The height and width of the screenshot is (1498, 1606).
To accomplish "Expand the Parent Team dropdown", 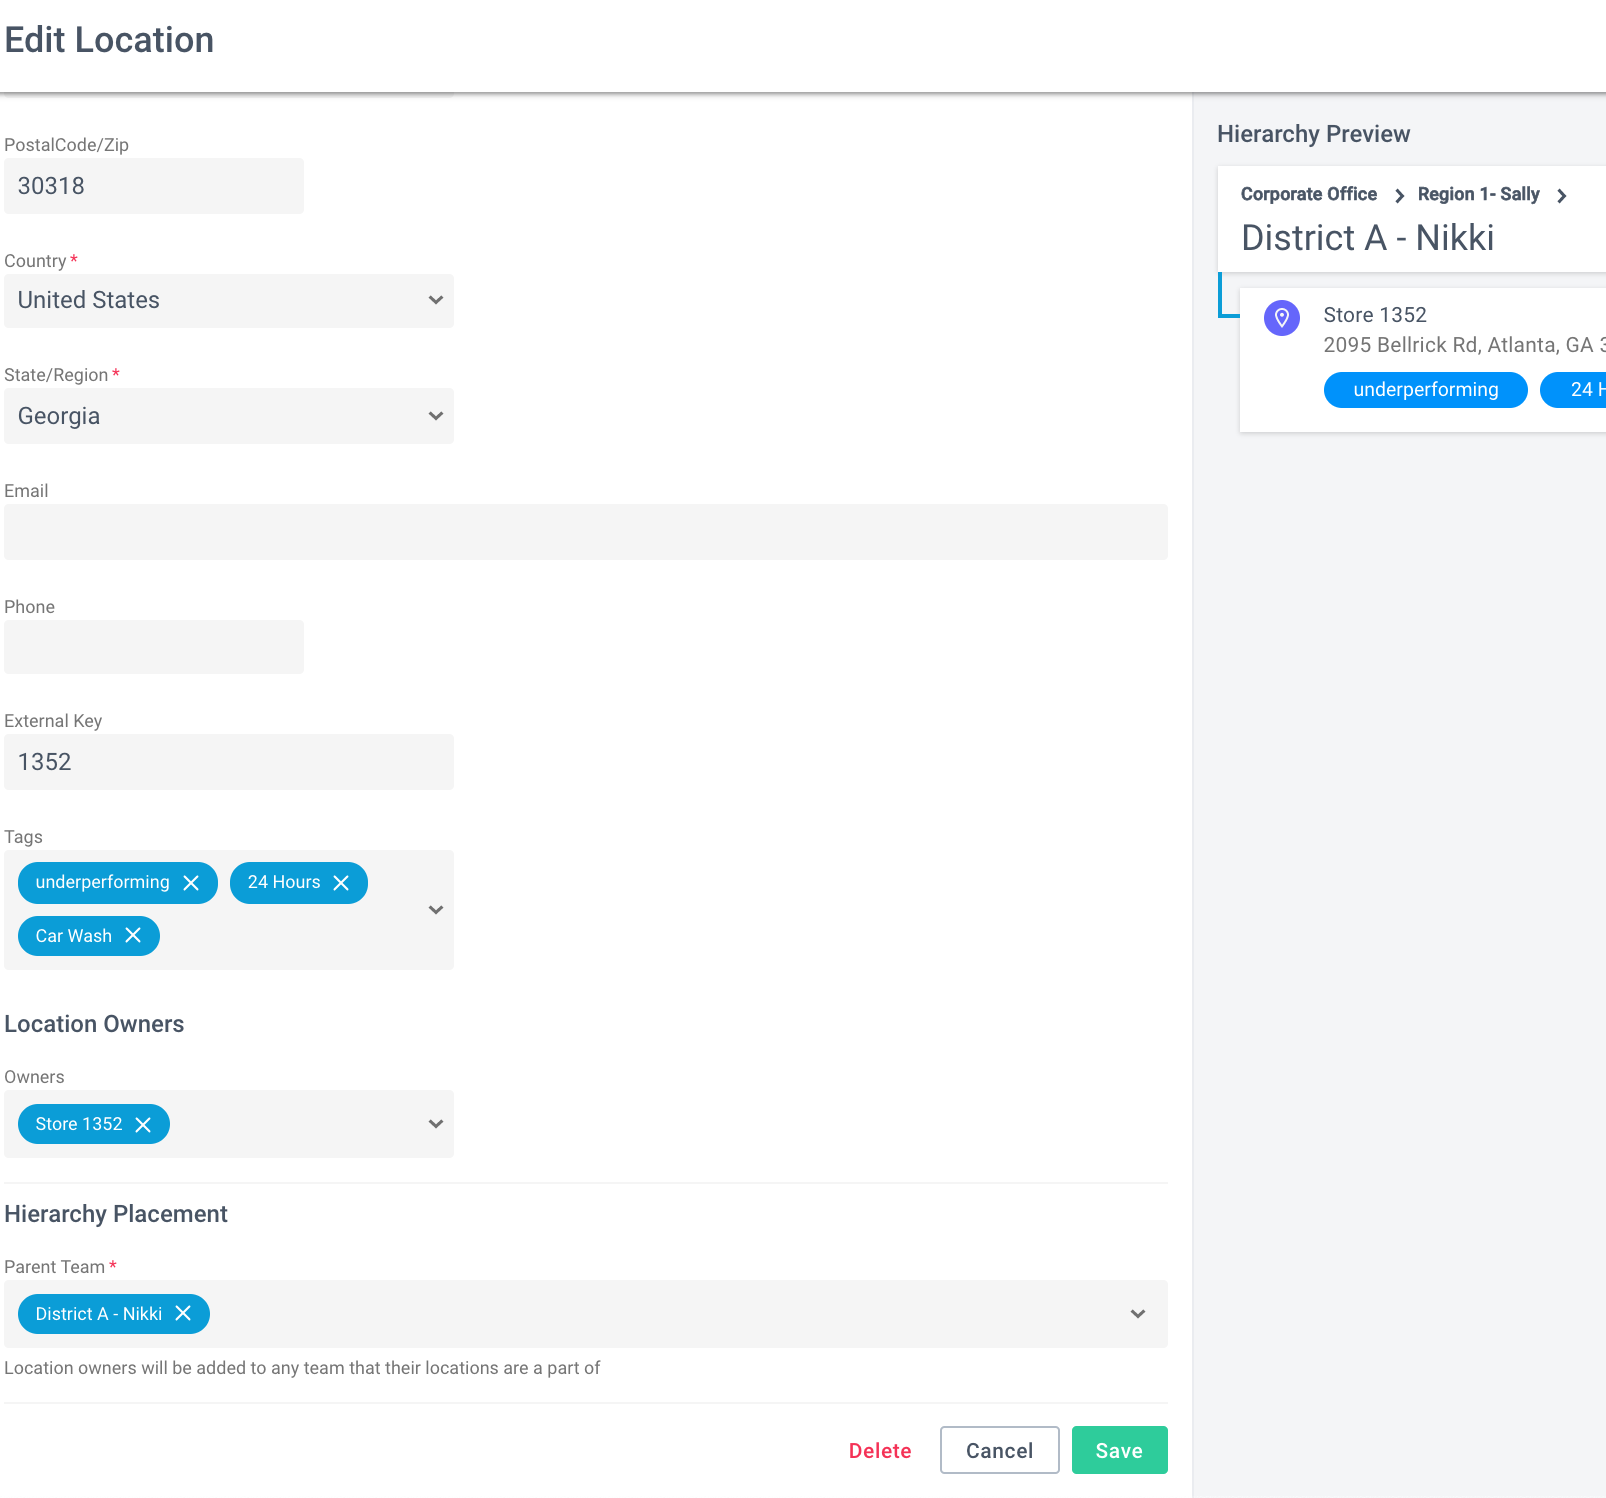I will (1138, 1314).
